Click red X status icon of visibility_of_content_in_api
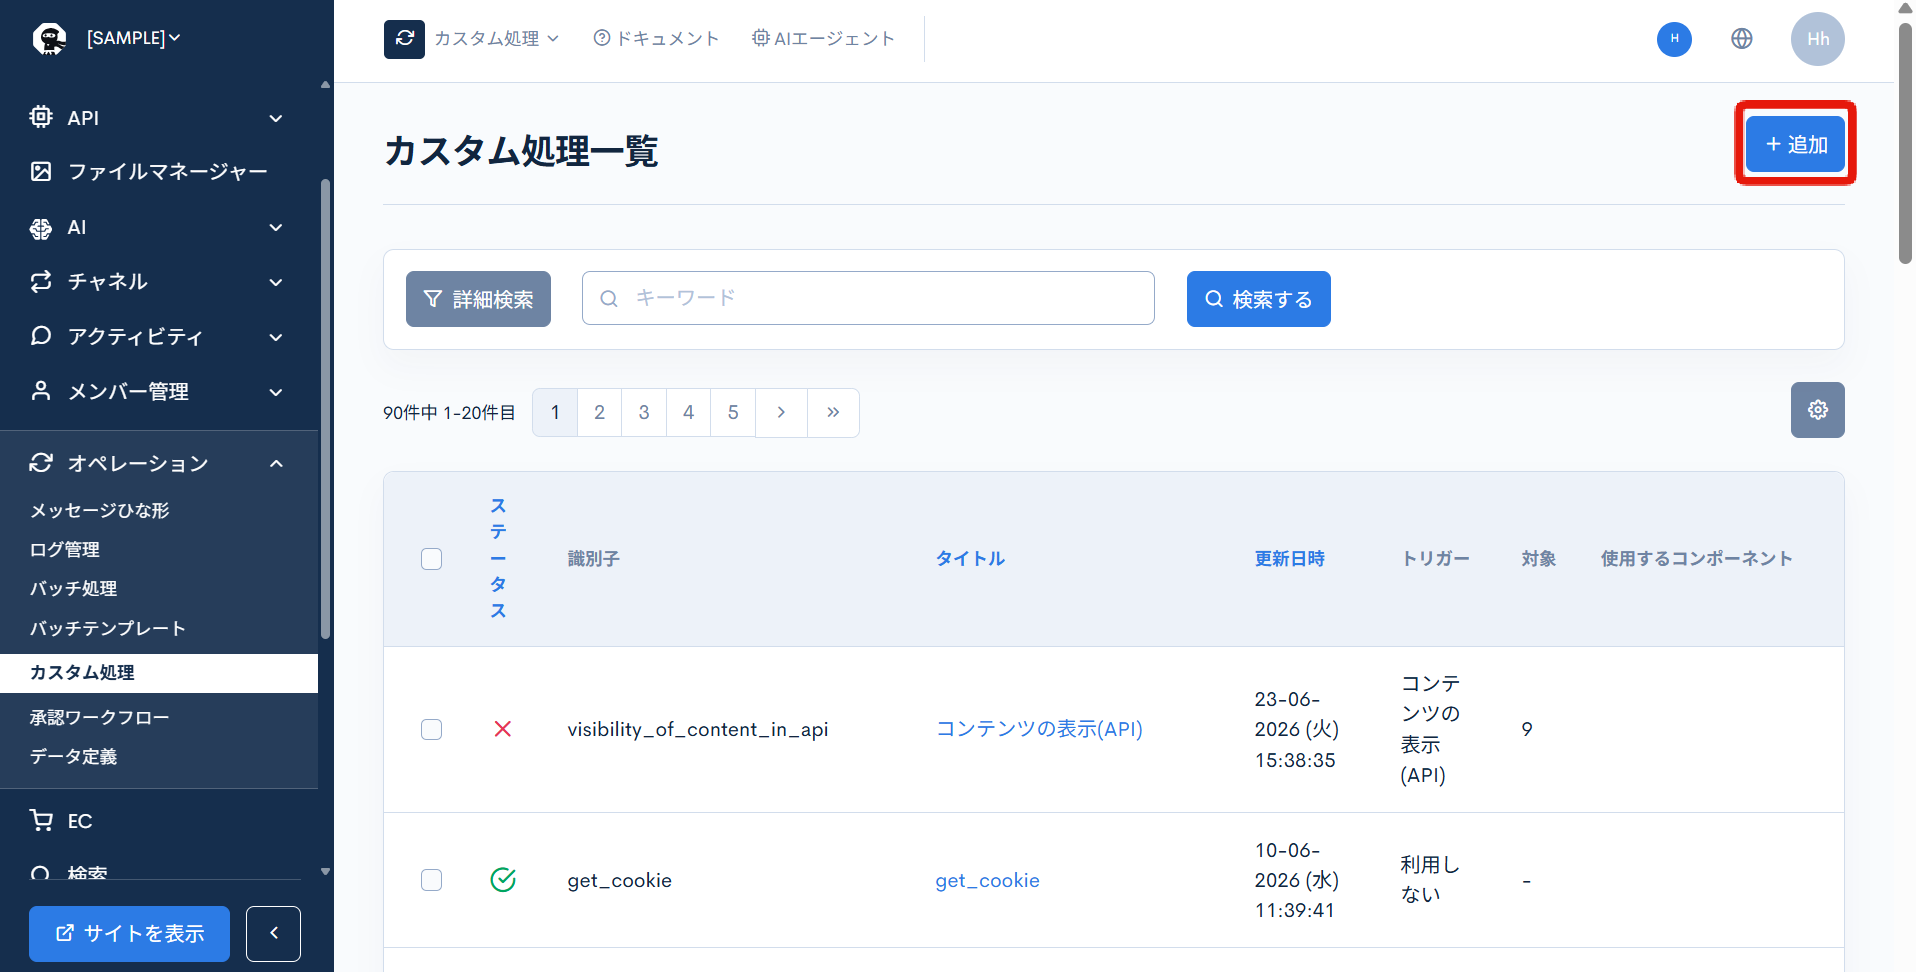 pyautogui.click(x=503, y=729)
